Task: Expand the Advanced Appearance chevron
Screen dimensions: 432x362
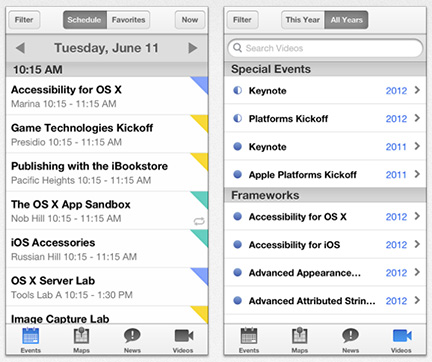Action: (x=417, y=272)
